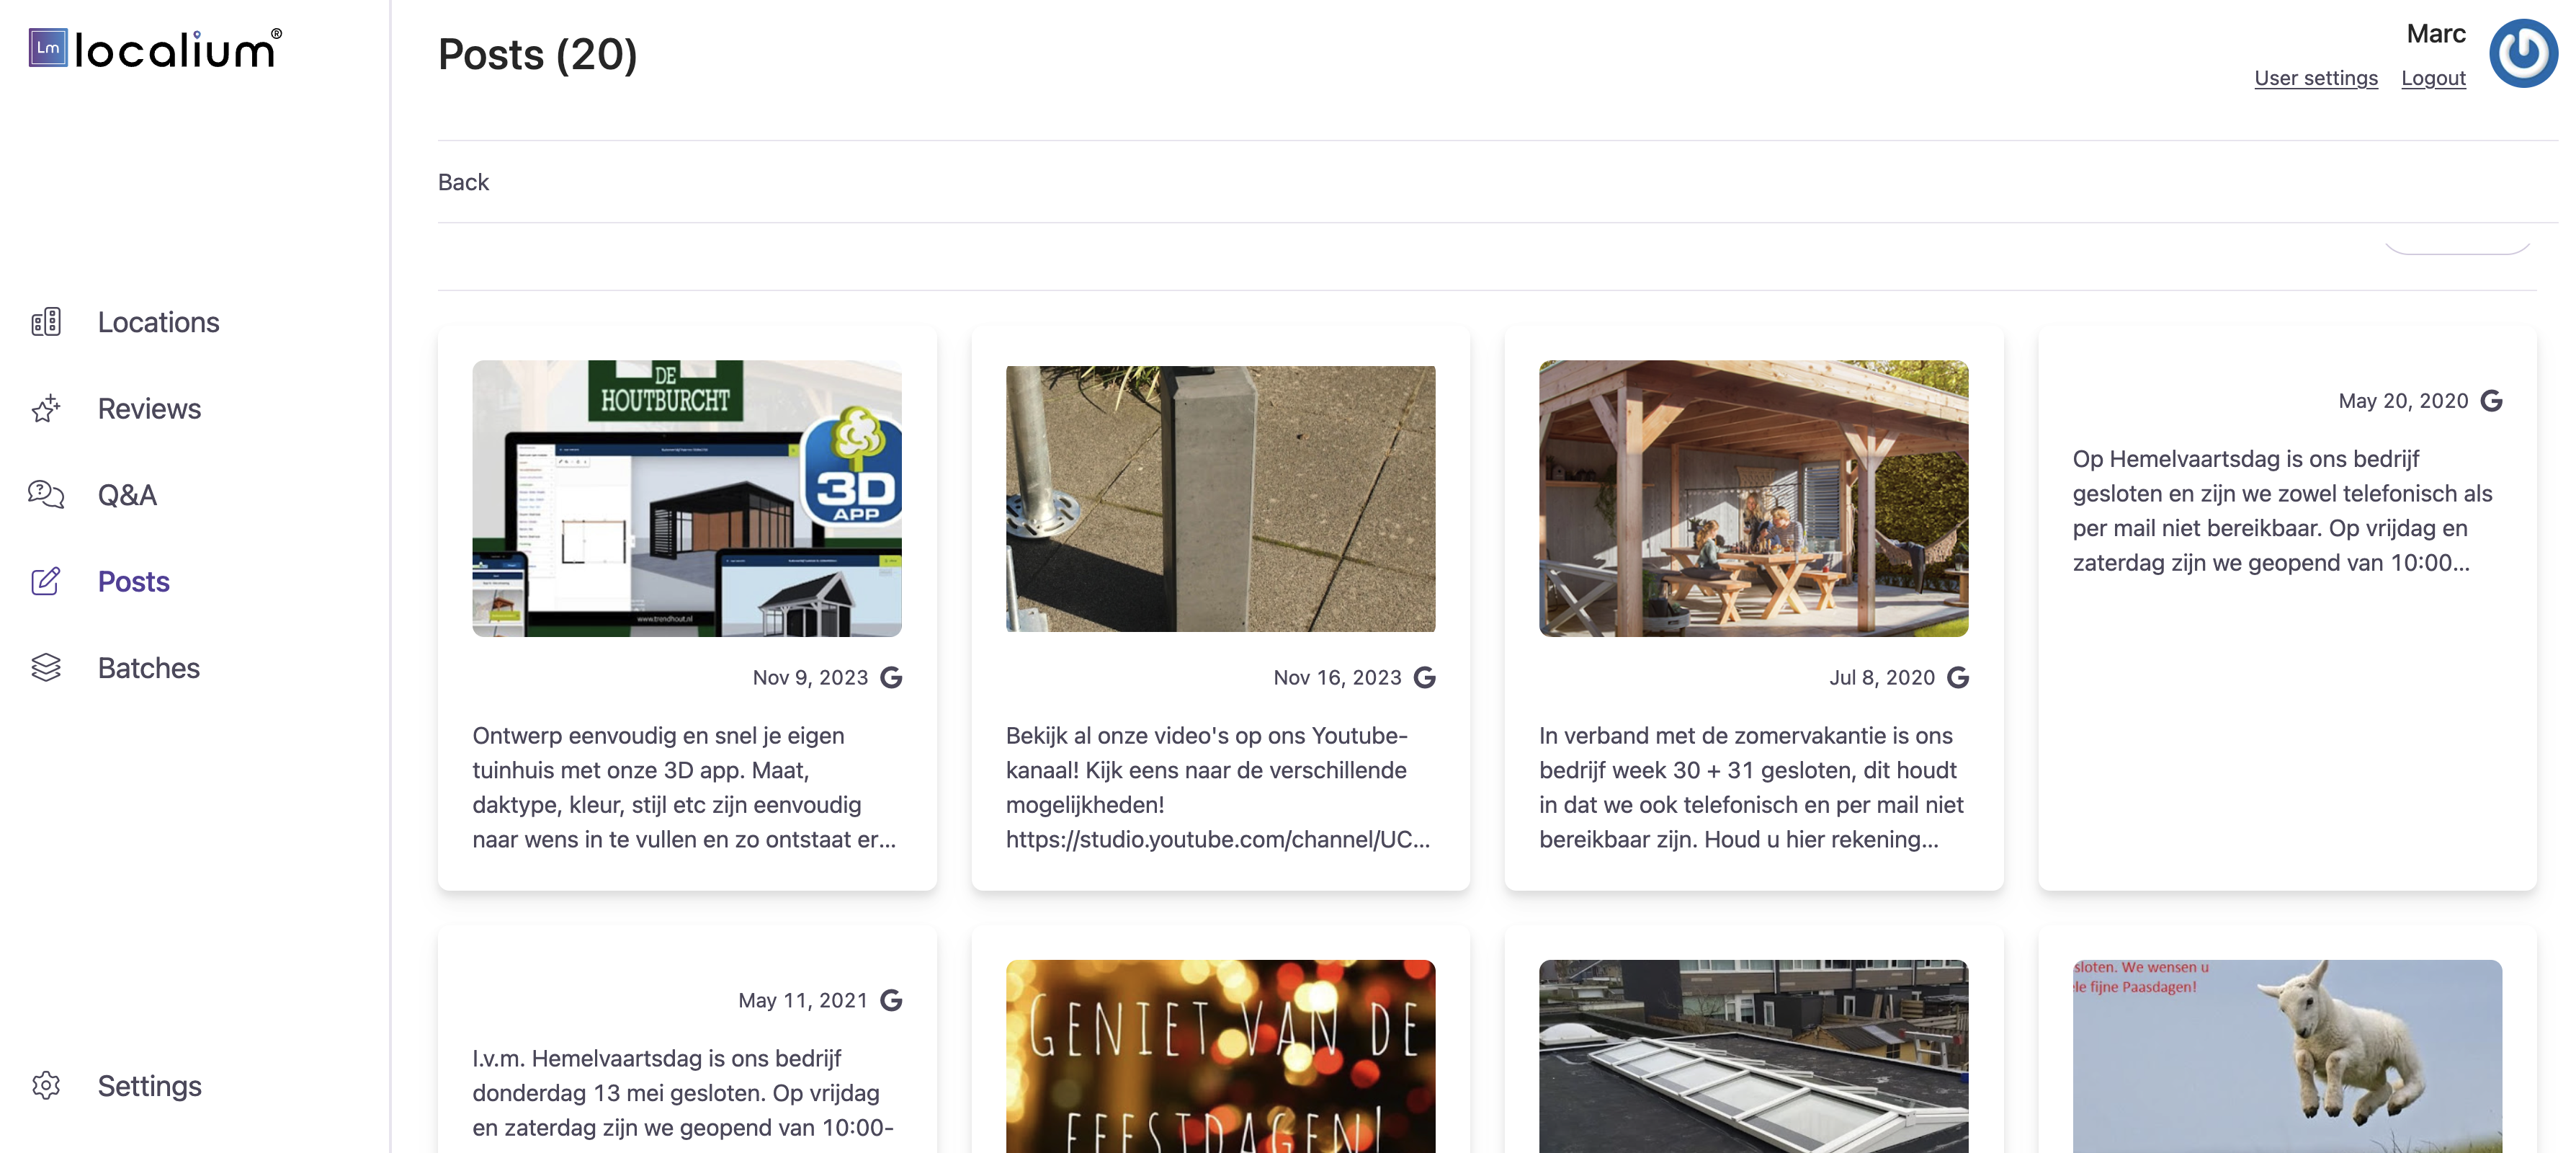
Task: Click the 'Ontwerp eenvoudig en snel' post text
Action: [685, 787]
